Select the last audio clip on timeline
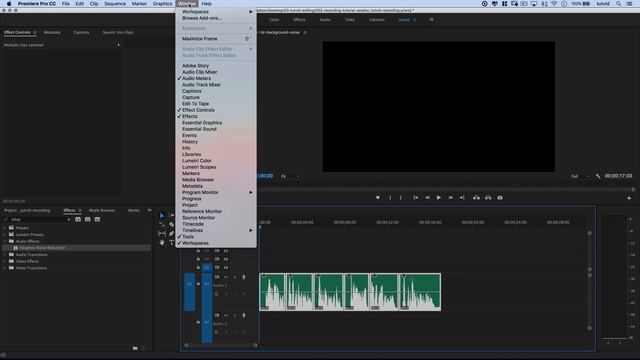 tap(420, 292)
